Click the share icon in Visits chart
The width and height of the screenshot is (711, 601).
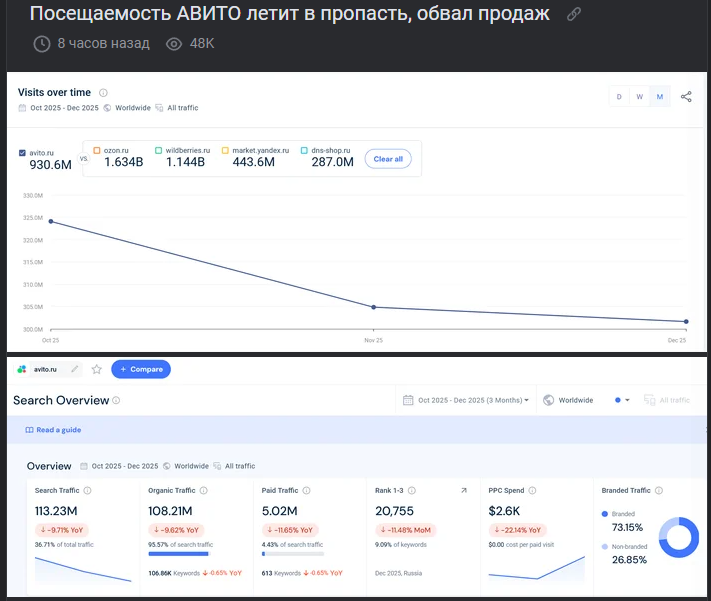686,97
